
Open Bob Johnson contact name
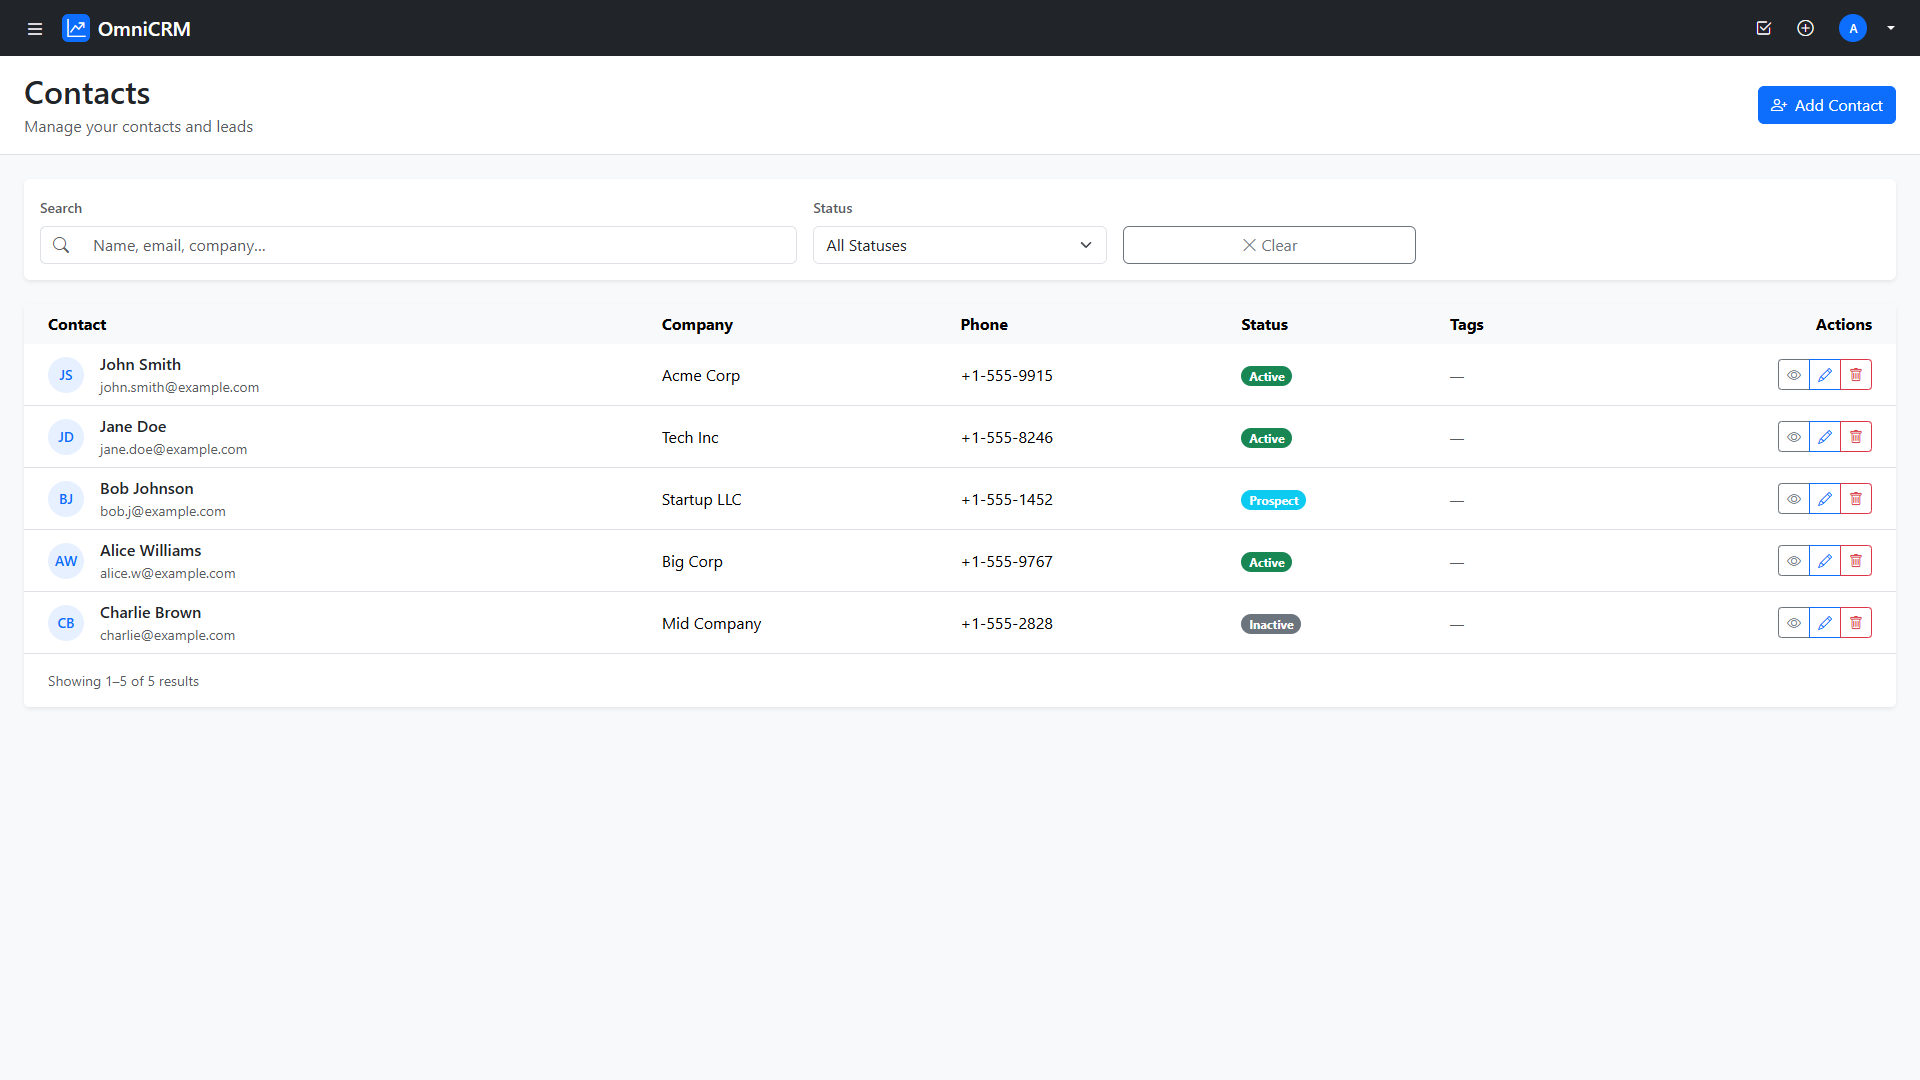147,488
